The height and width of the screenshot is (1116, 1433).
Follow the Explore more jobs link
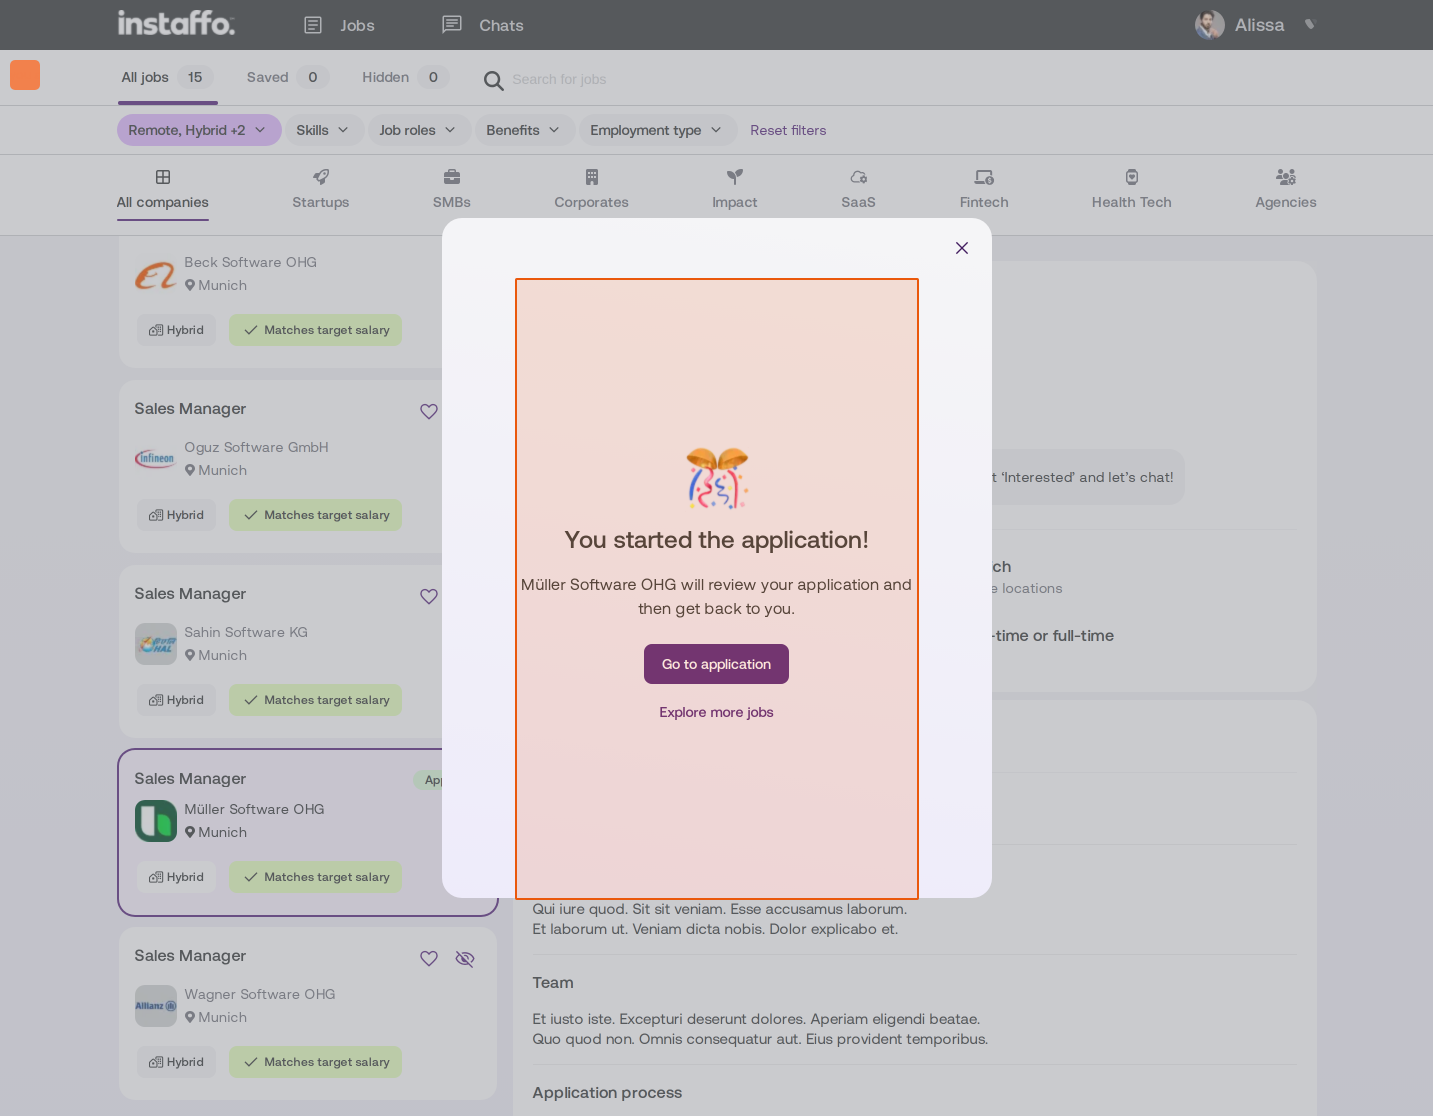716,712
